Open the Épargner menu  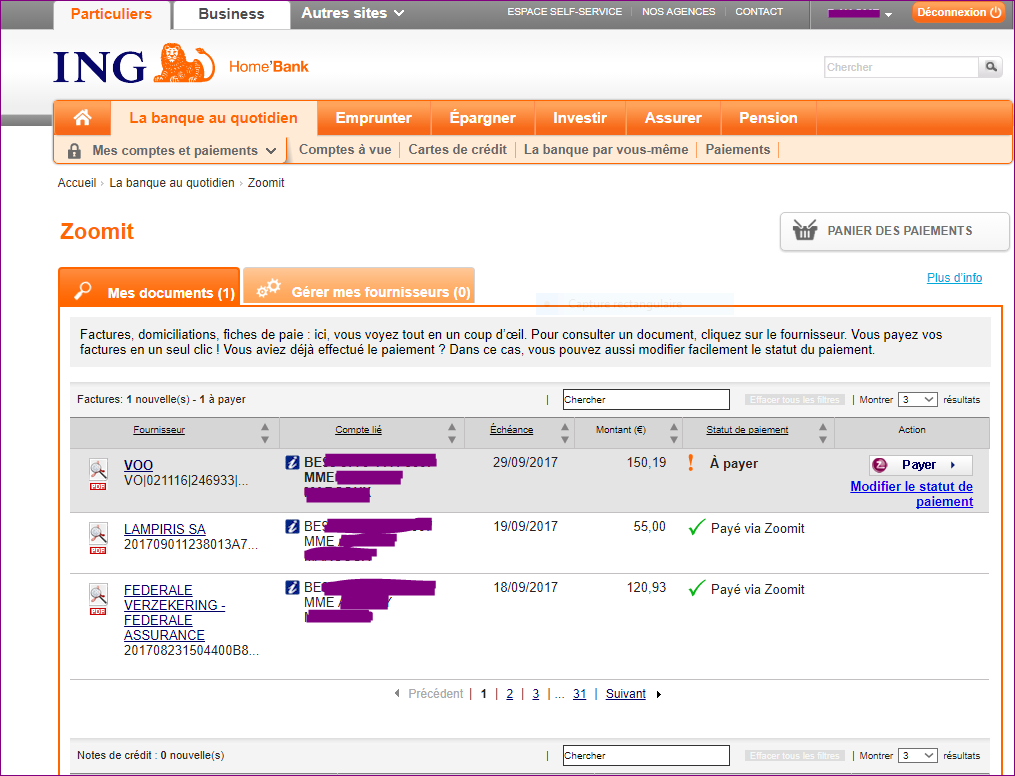(482, 118)
